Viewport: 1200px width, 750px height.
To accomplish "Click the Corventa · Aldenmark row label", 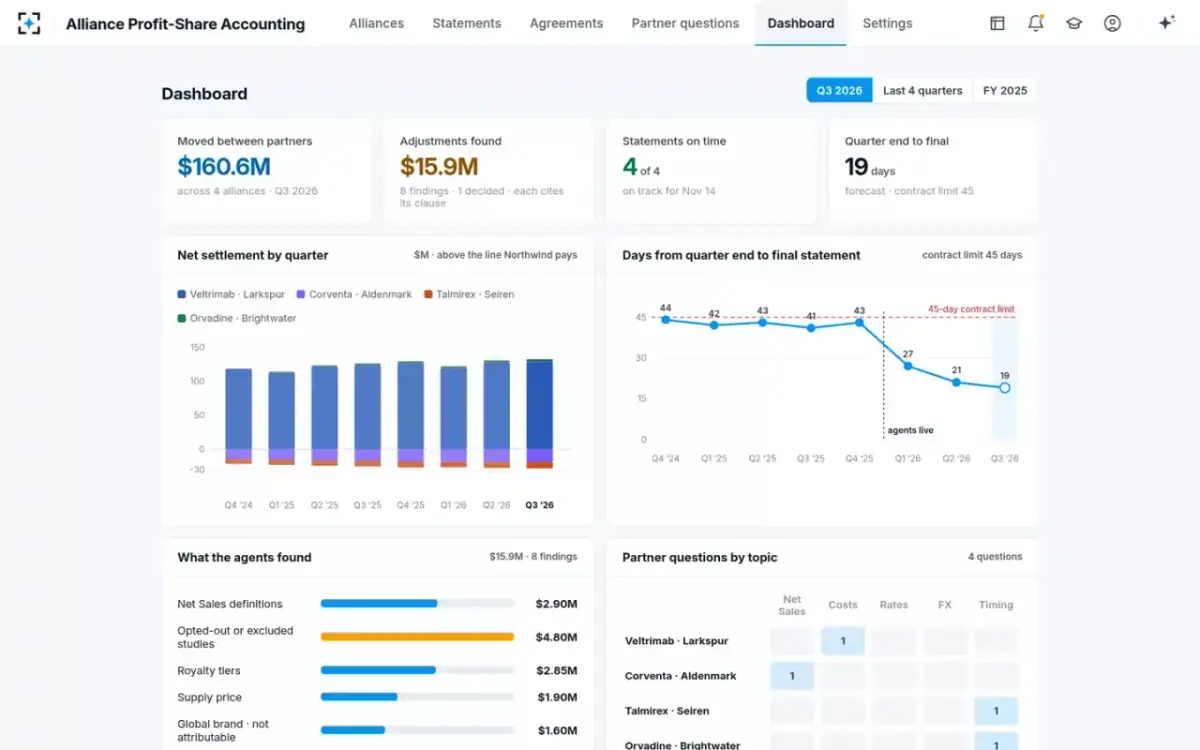I will pyautogui.click(x=680, y=676).
